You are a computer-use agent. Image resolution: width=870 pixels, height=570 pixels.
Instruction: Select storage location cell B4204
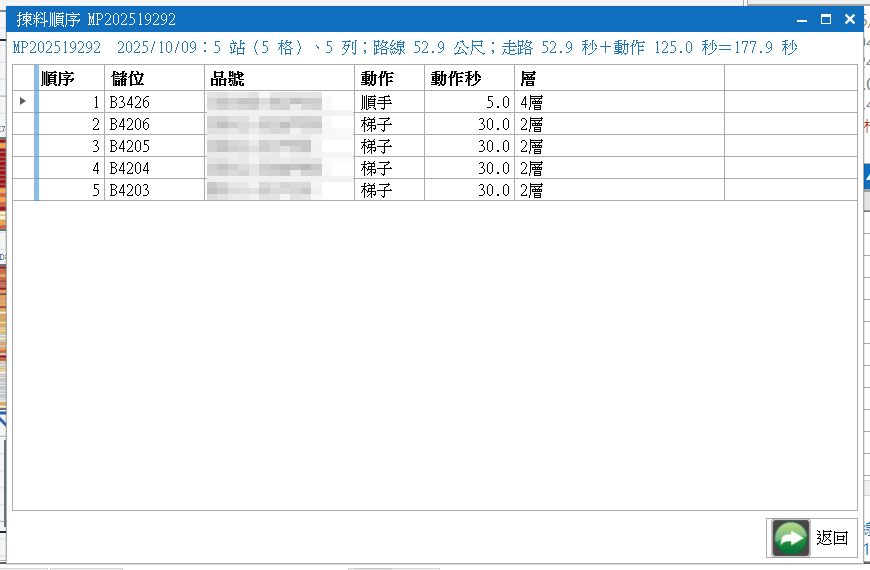point(154,168)
